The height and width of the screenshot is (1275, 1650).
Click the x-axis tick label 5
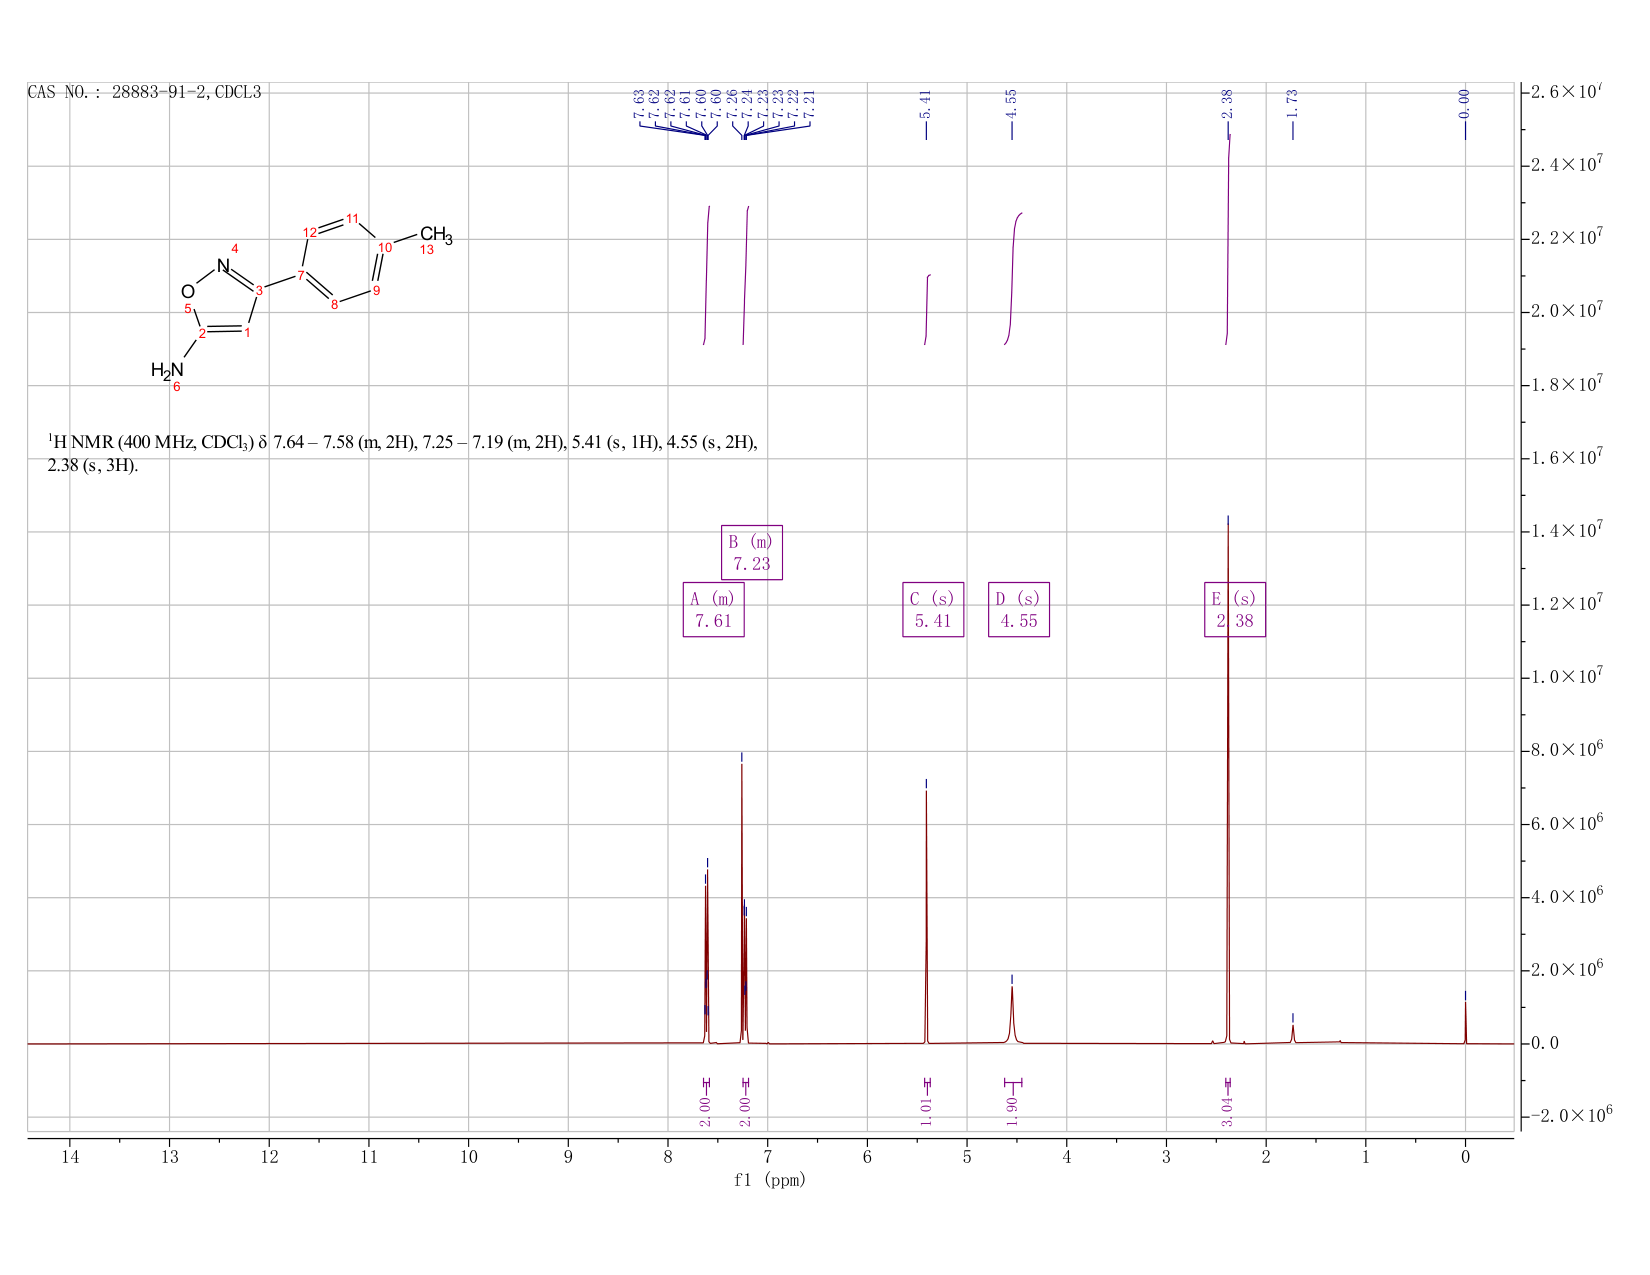pyautogui.click(x=967, y=1157)
